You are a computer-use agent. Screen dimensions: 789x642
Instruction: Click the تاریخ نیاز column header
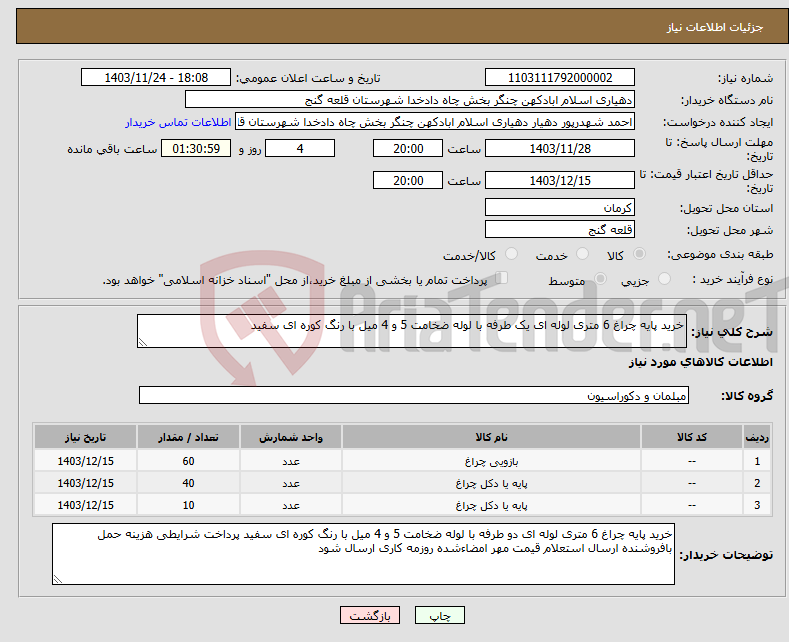click(x=86, y=437)
